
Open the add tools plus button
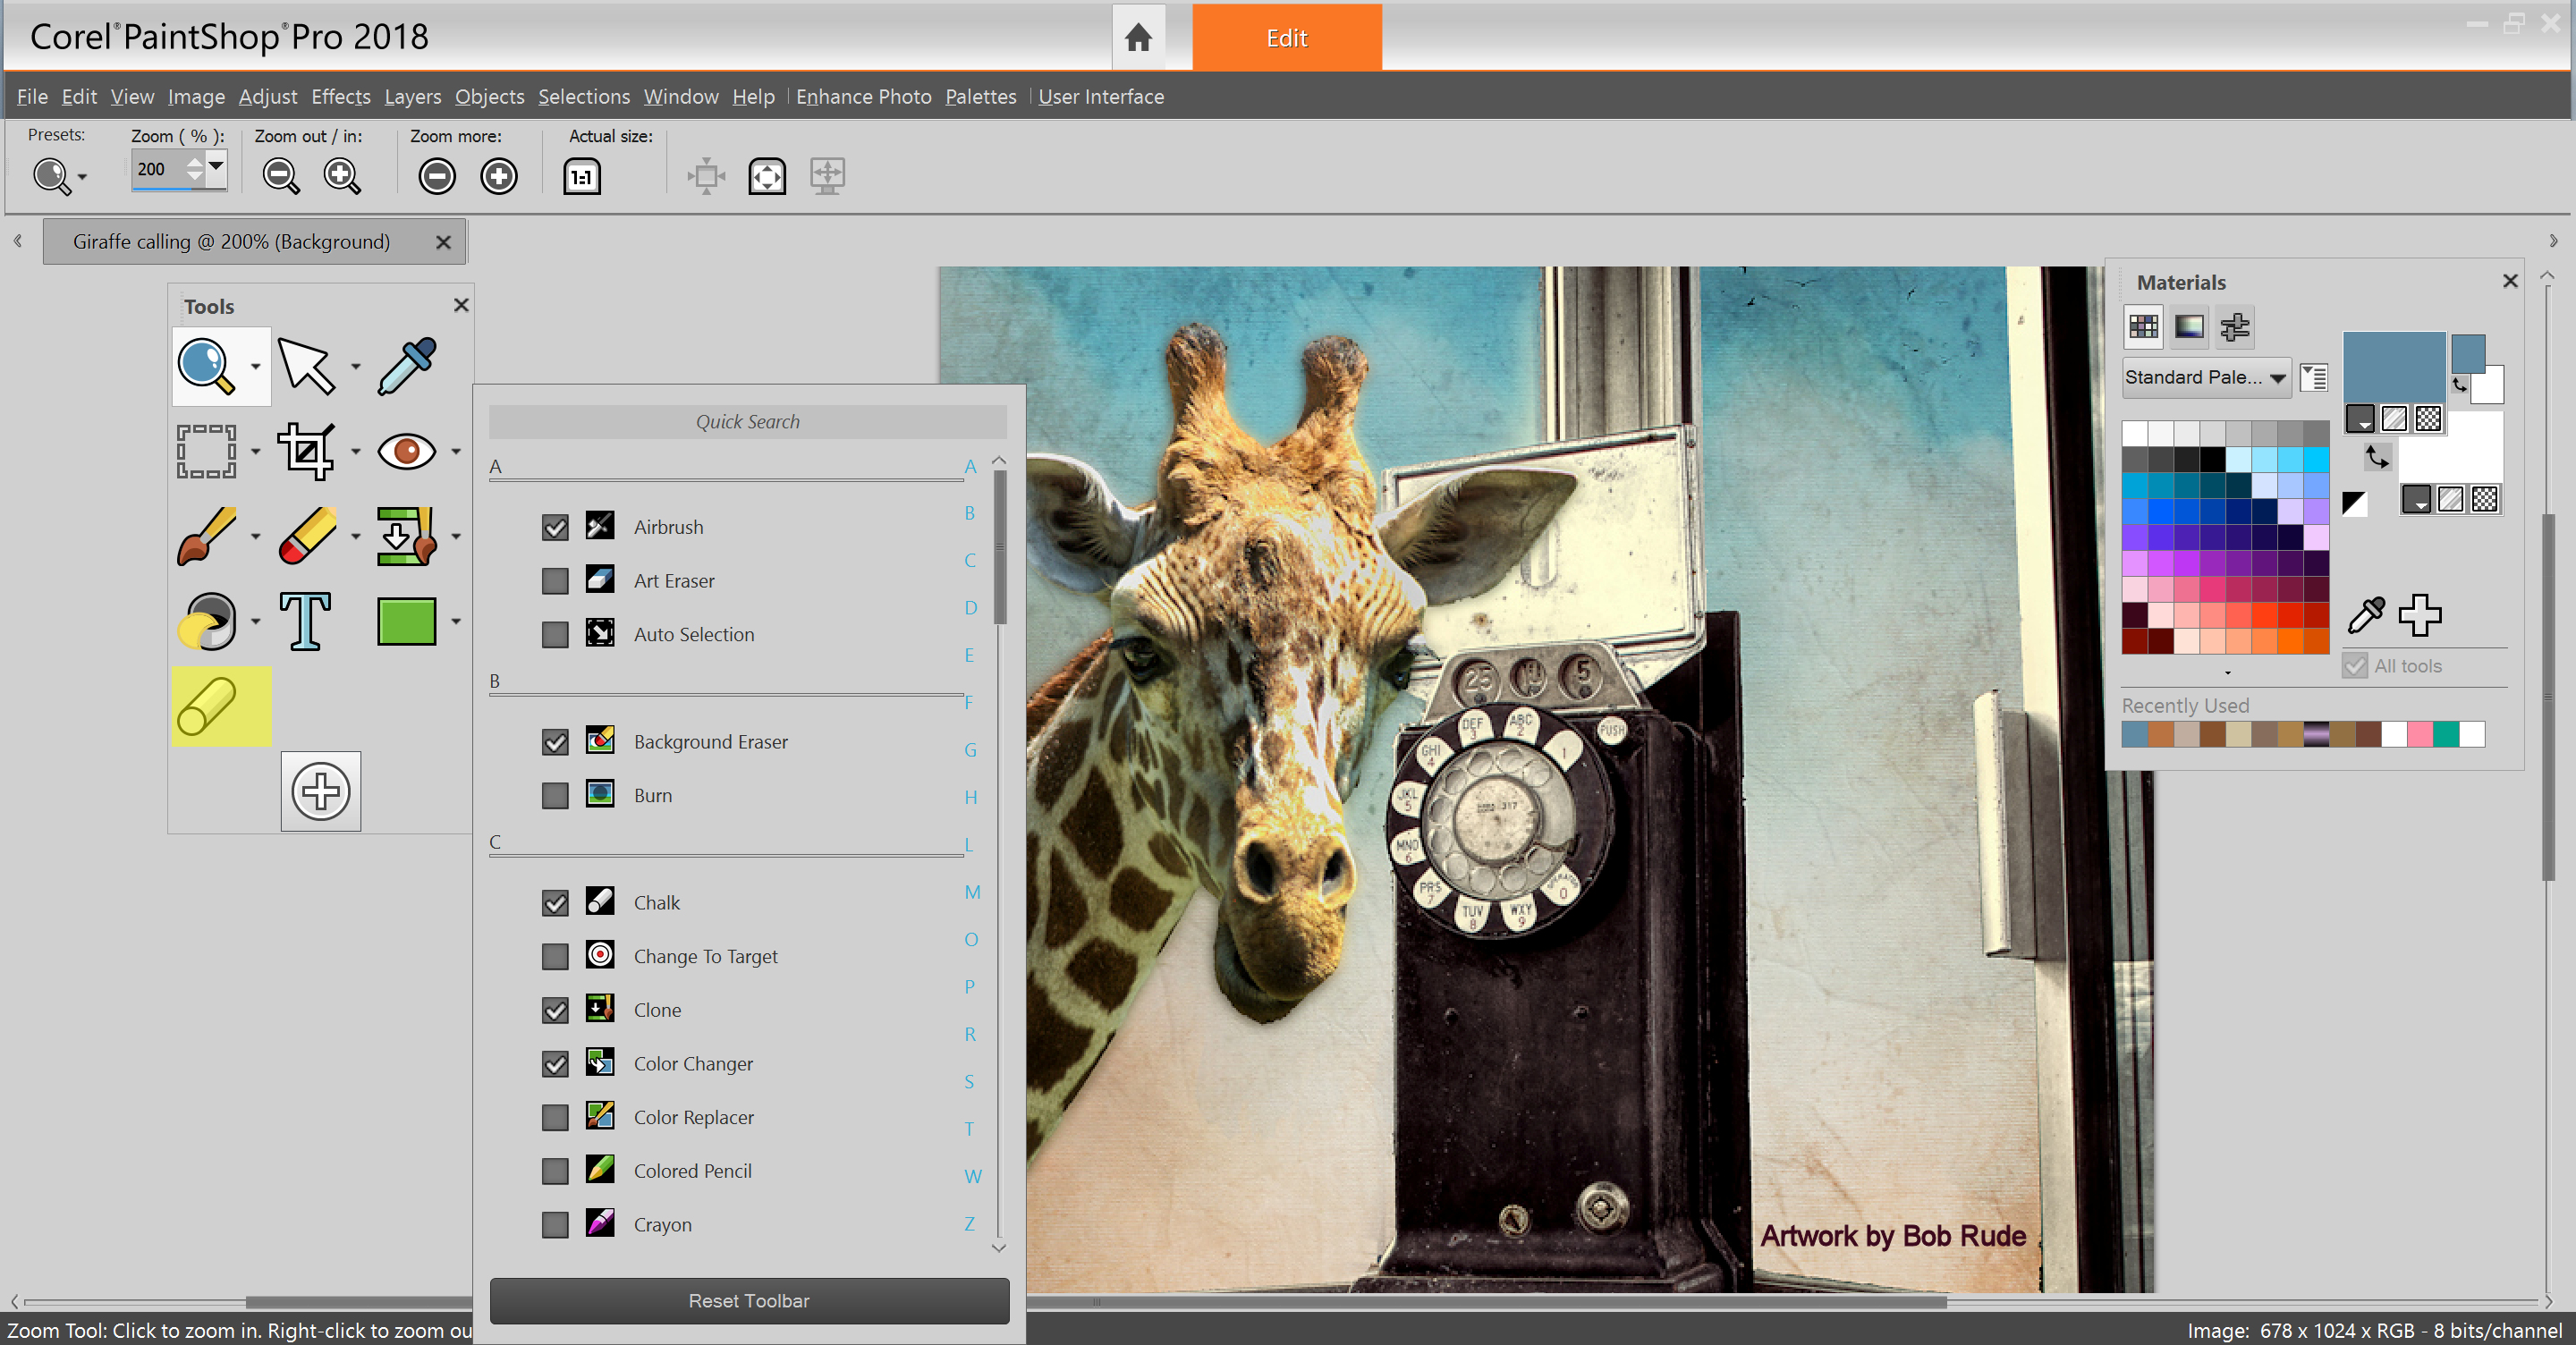(321, 791)
